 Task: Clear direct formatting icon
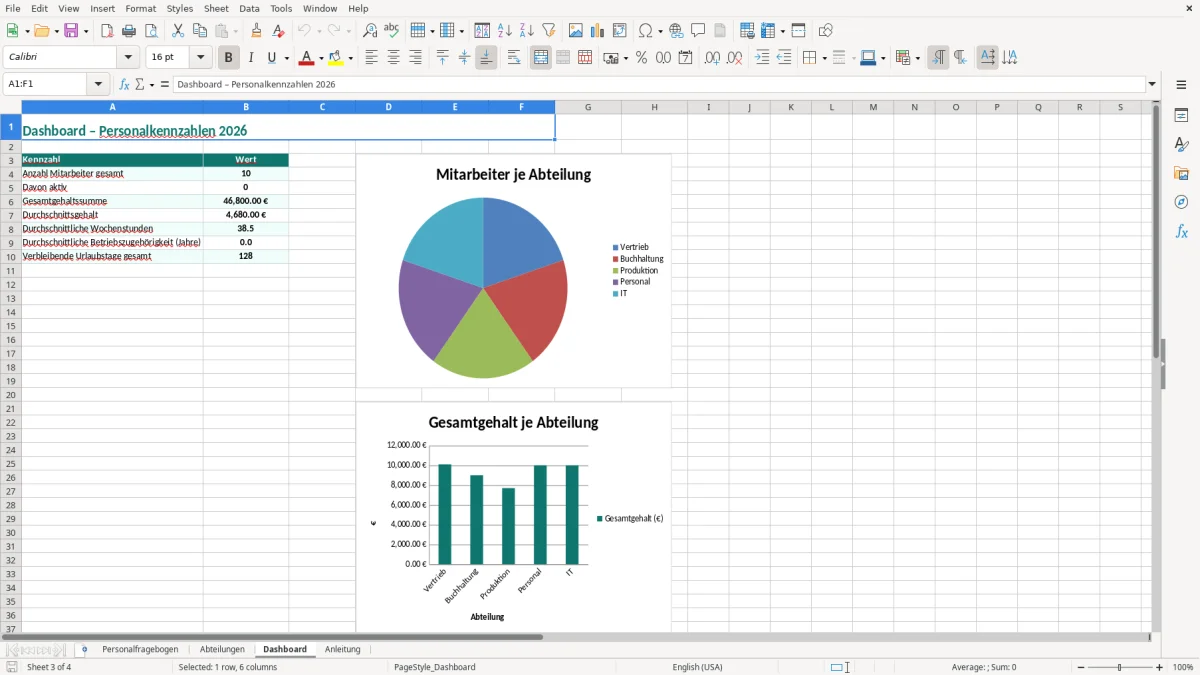pyautogui.click(x=279, y=31)
